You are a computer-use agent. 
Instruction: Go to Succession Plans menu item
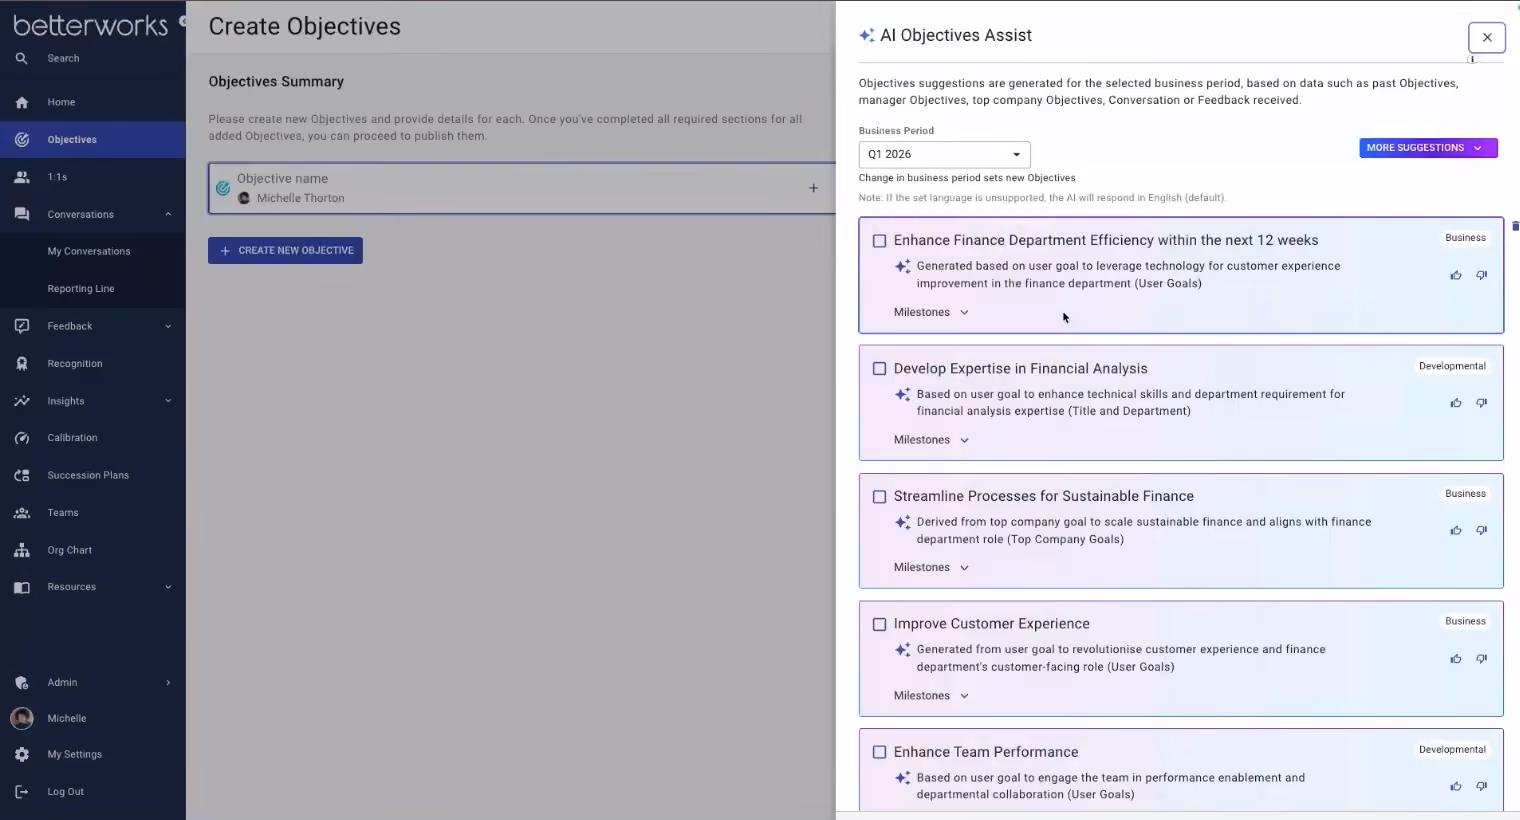coord(88,476)
